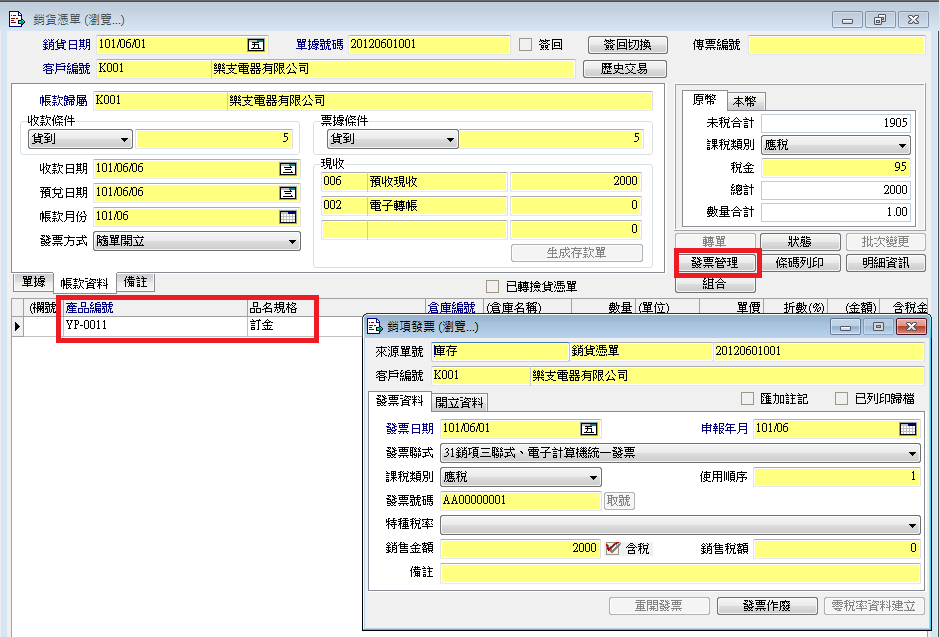Expand the 發票方式 dropdown
Viewport: 940px width, 637px height.
click(x=292, y=241)
